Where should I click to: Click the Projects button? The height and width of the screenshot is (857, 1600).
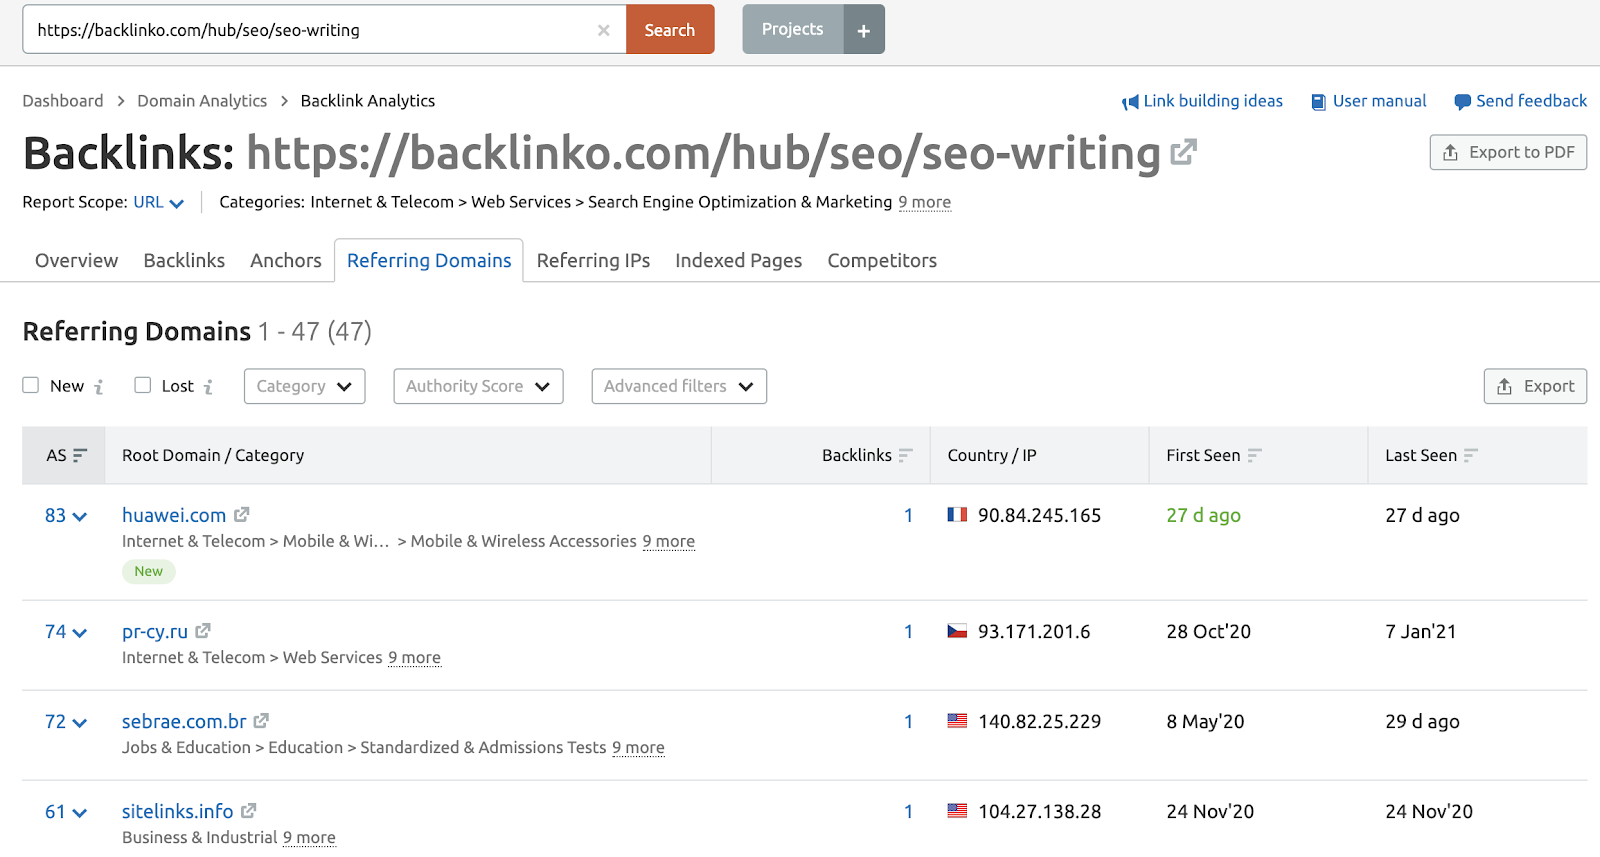point(793,29)
